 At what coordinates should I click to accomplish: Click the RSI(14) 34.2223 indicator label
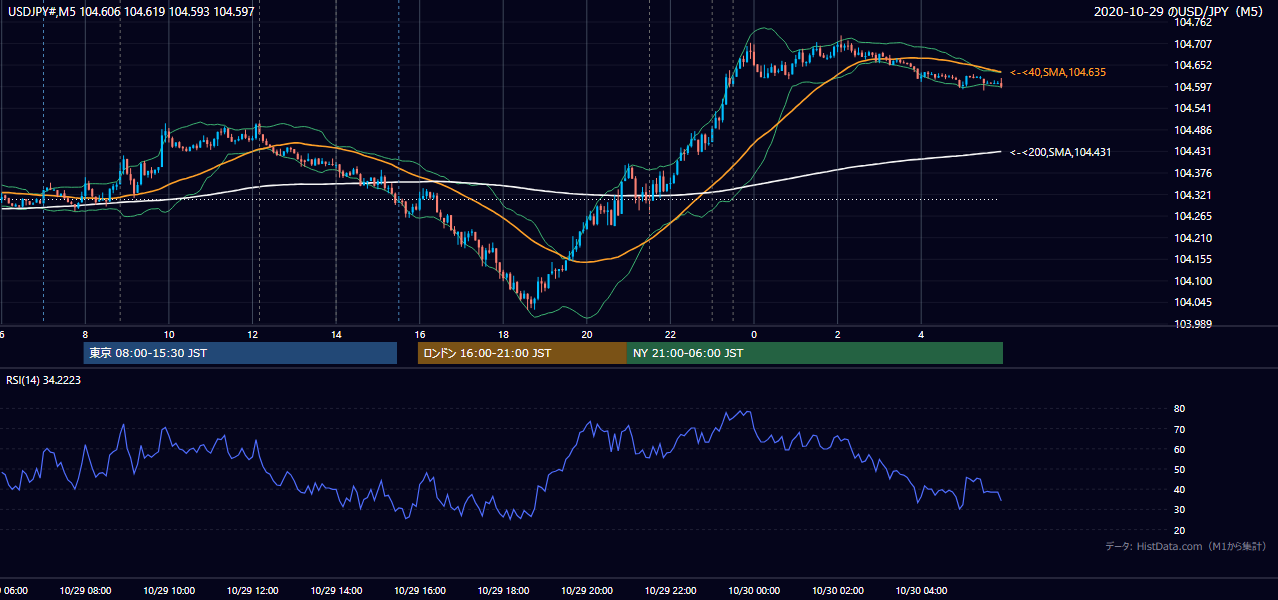click(43, 380)
